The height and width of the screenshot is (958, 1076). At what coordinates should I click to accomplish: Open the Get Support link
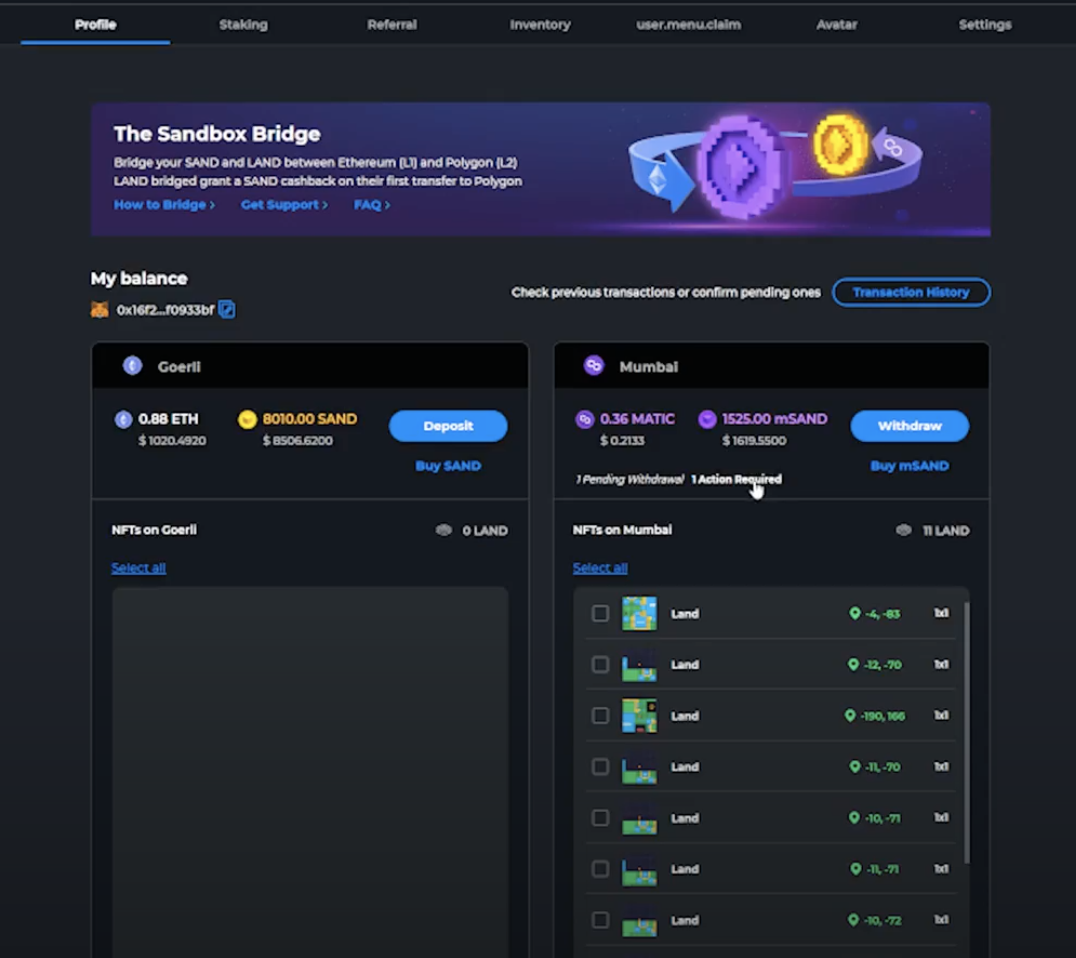pyautogui.click(x=284, y=205)
